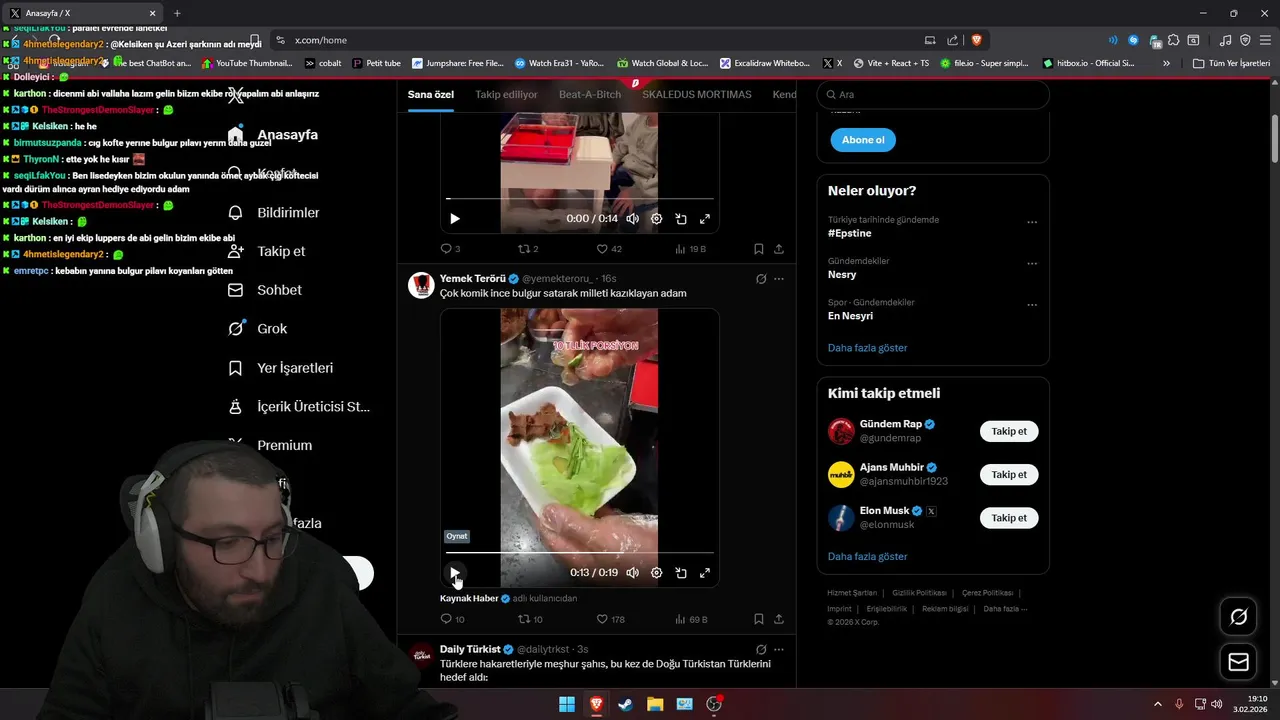
Task: Mute the video showing 0:00 / 0:14
Action: 633,219
